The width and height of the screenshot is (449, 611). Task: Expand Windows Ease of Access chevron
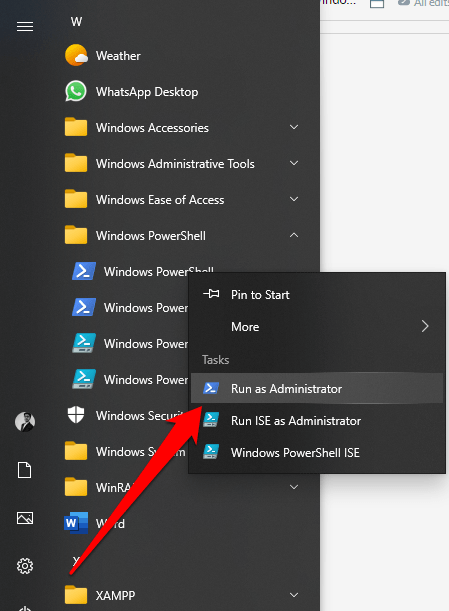point(294,199)
